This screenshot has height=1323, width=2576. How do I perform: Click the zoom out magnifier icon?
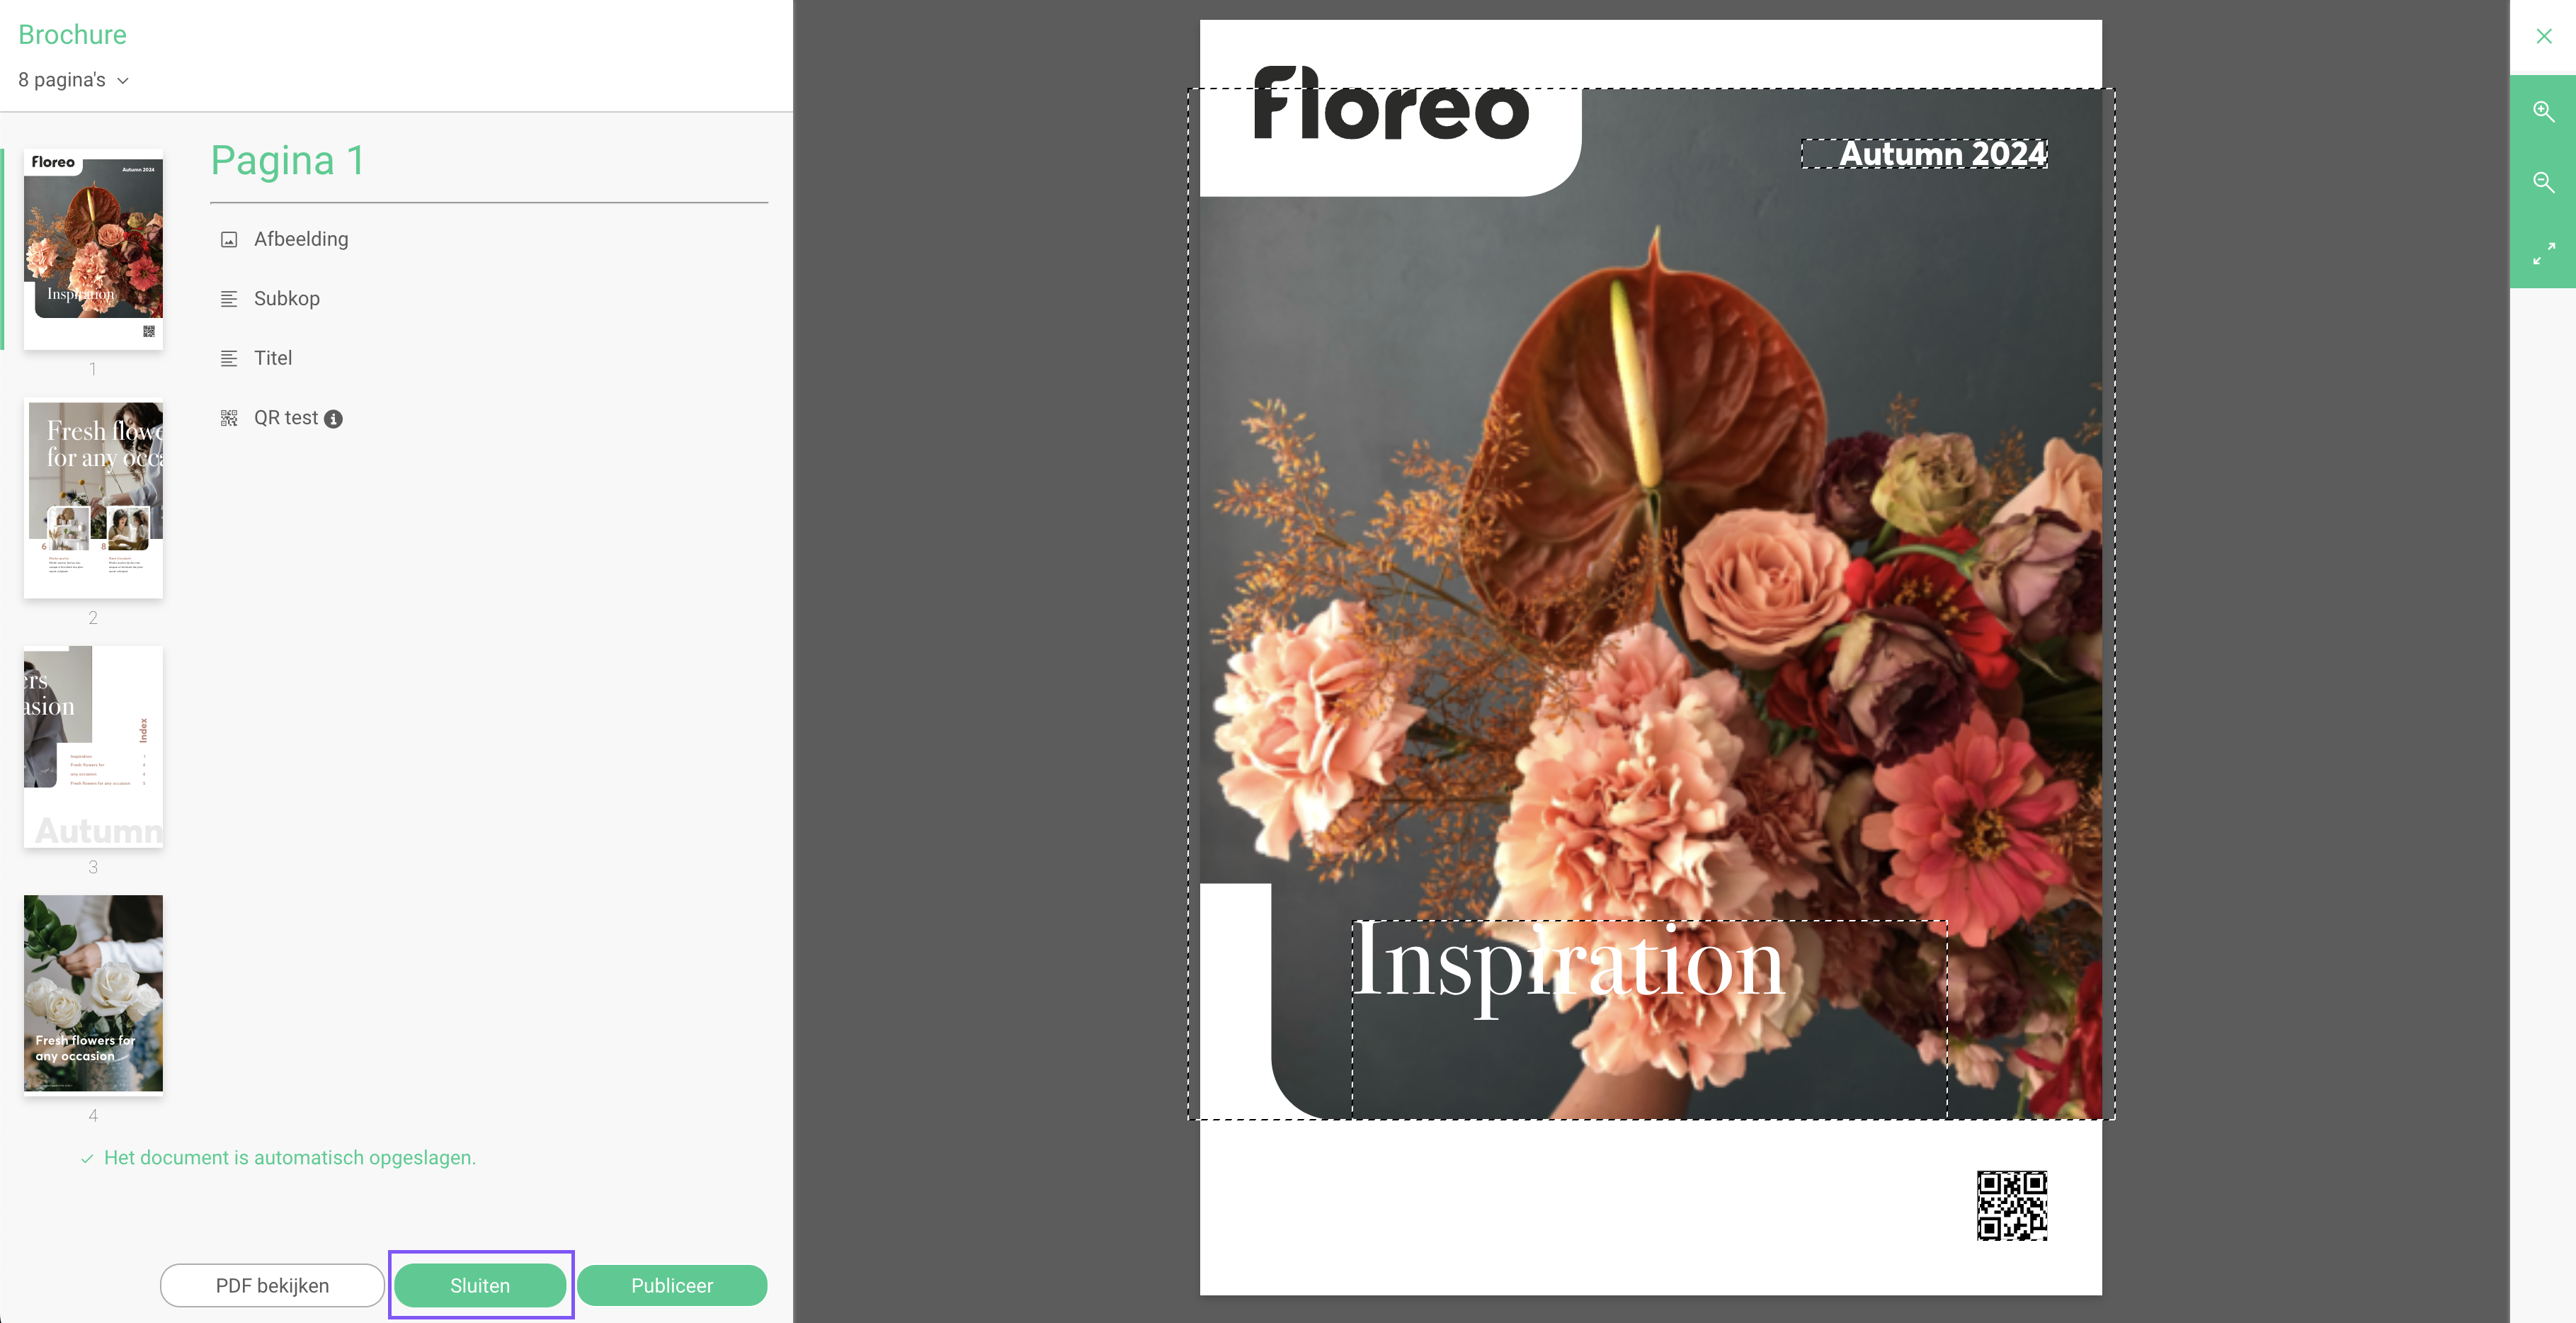pyautogui.click(x=2543, y=182)
